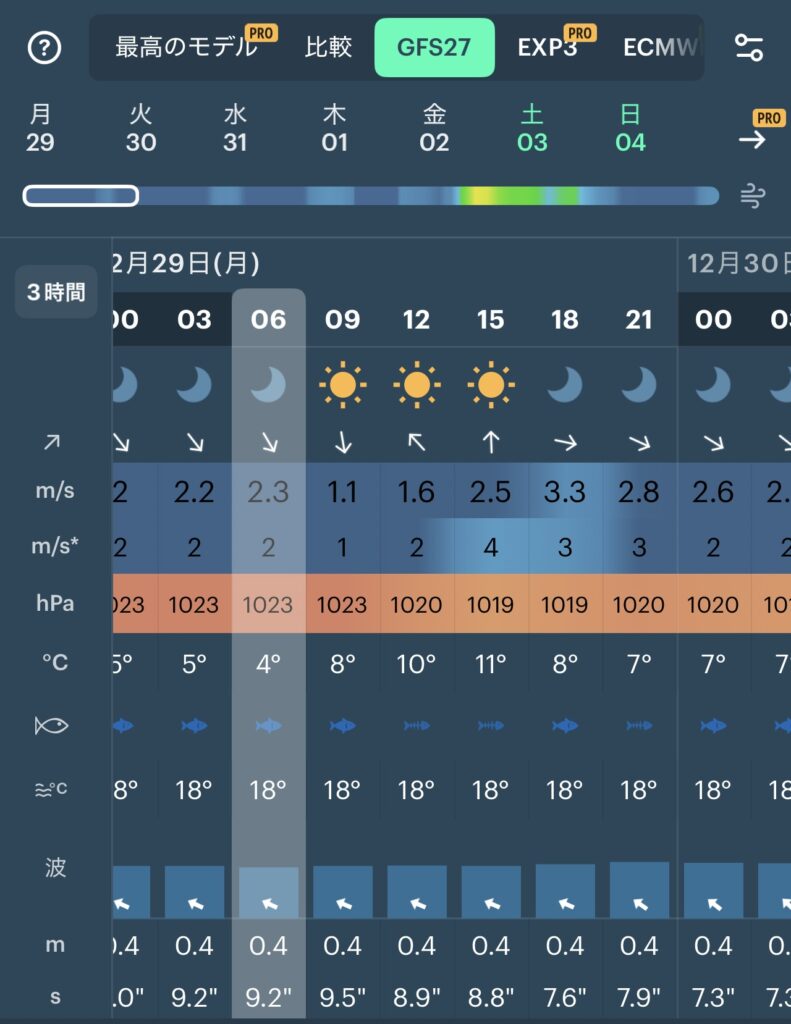Select the 最高のモデル PRO tab
791x1024 pixels.
click(188, 47)
